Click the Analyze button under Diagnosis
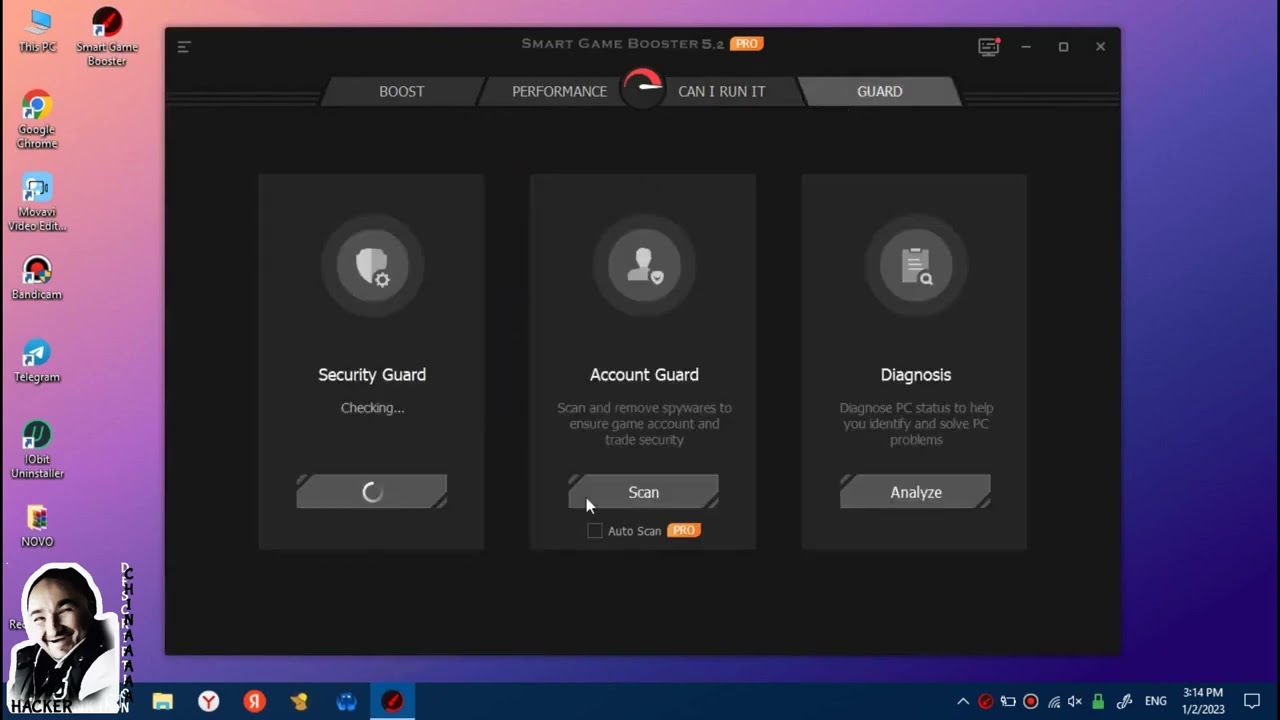The image size is (1280, 720). point(916,492)
